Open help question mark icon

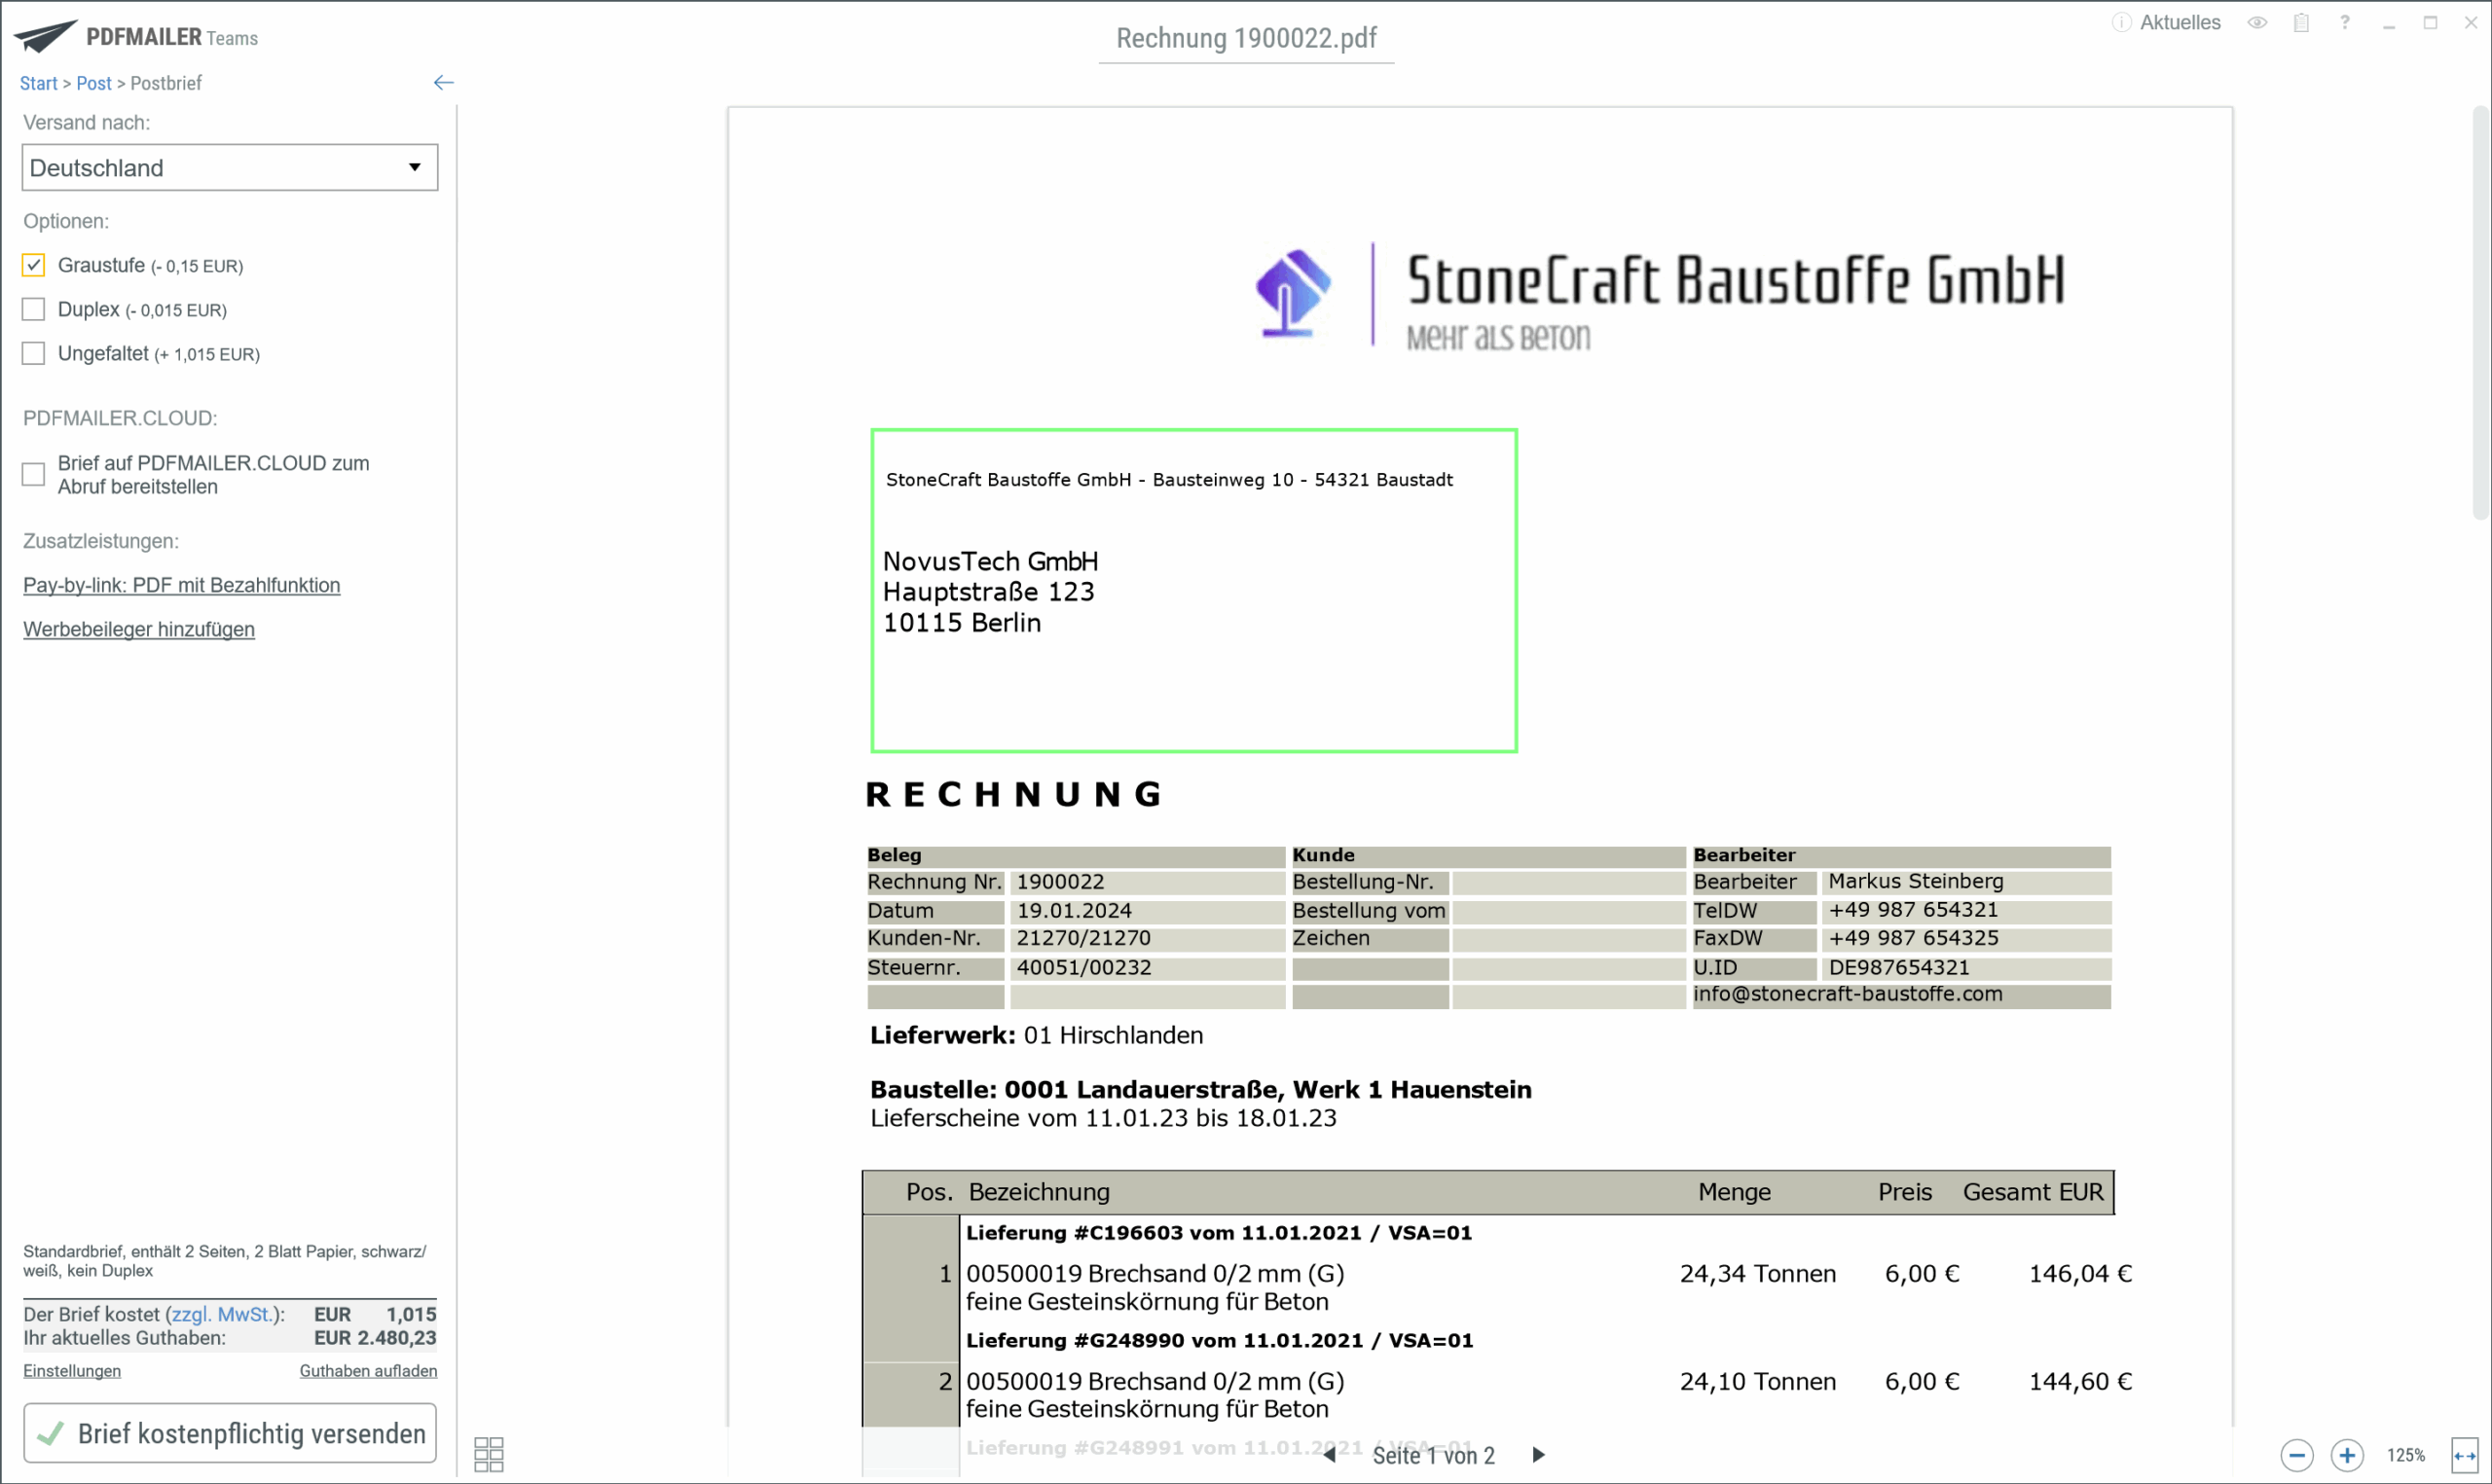(x=2344, y=23)
